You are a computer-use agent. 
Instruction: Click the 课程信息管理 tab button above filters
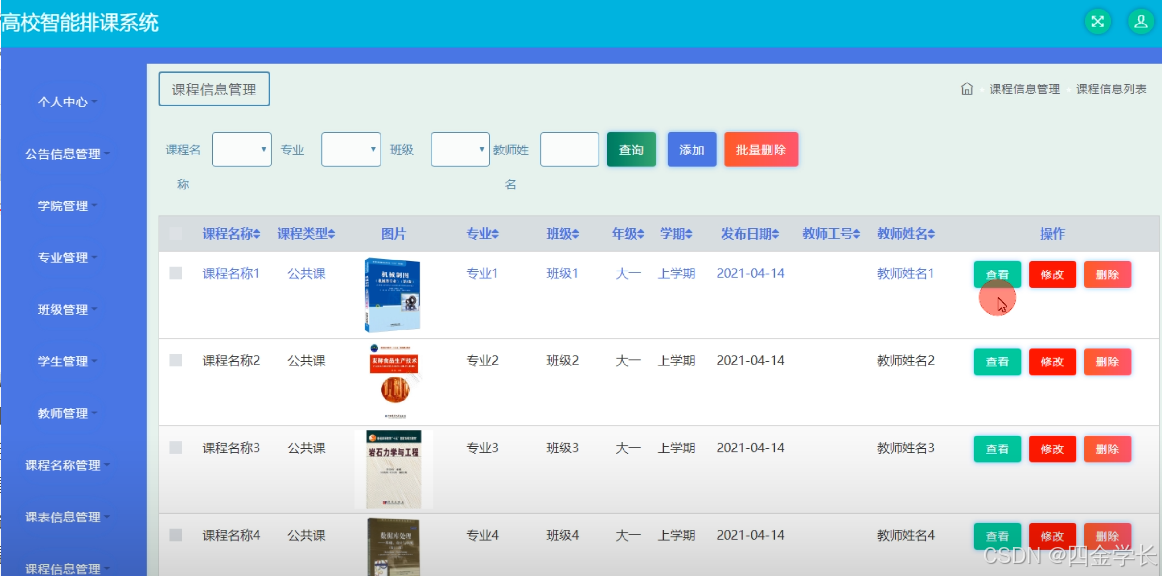point(213,90)
